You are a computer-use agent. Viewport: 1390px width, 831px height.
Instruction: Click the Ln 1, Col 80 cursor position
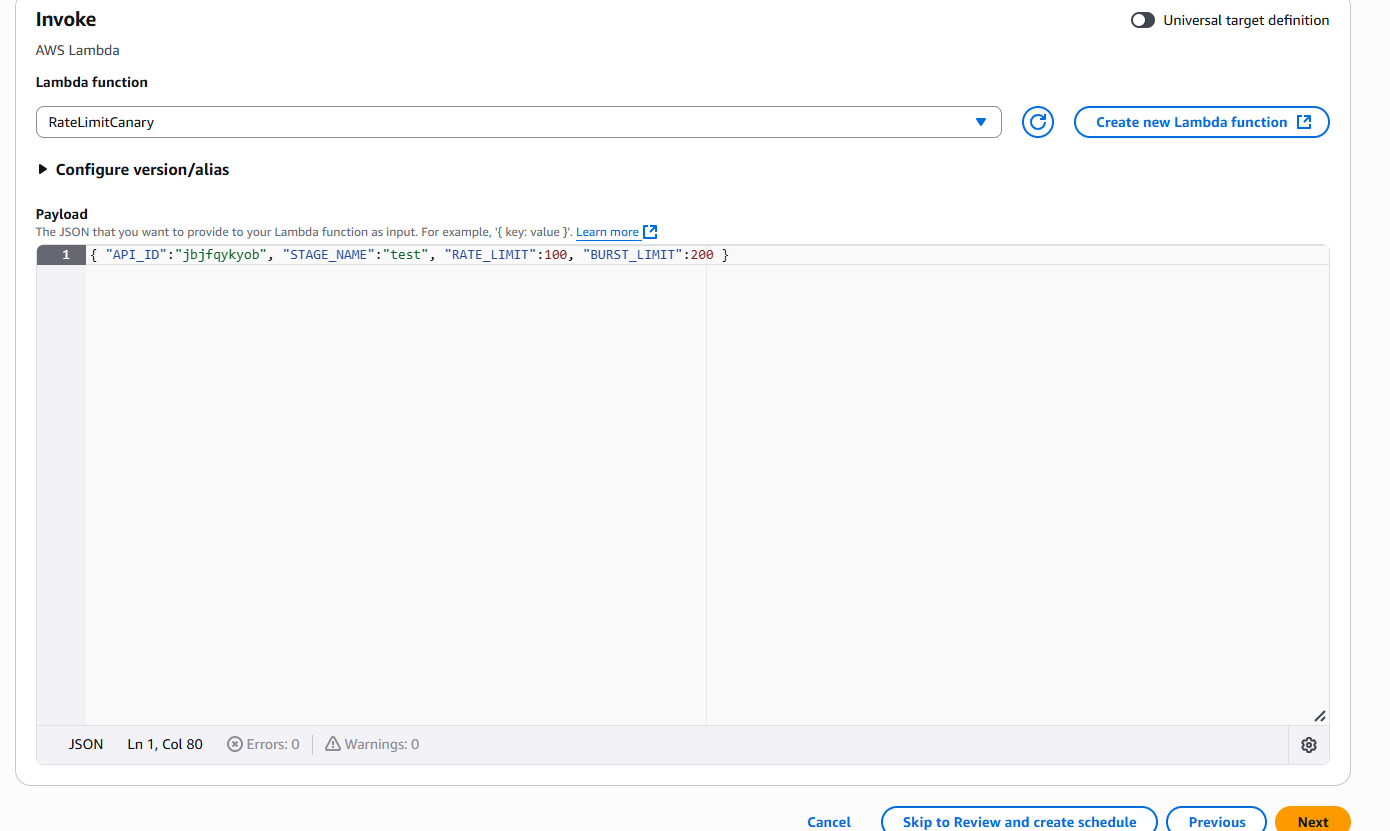165,744
